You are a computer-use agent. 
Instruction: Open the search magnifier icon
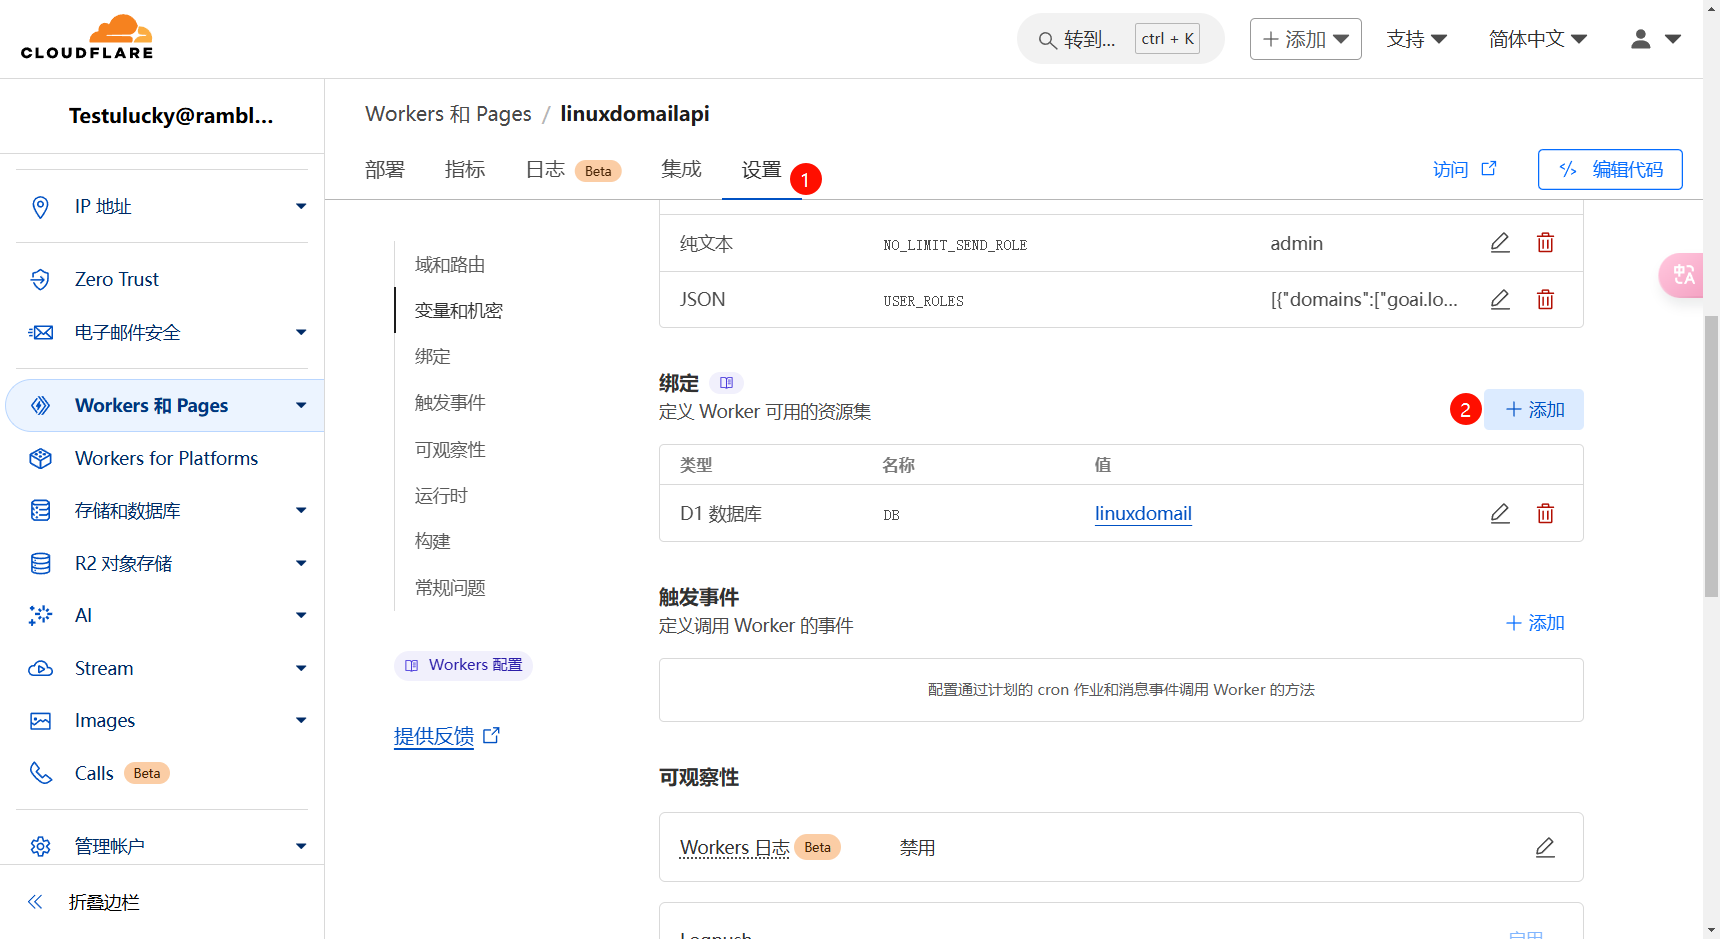[x=1047, y=40]
